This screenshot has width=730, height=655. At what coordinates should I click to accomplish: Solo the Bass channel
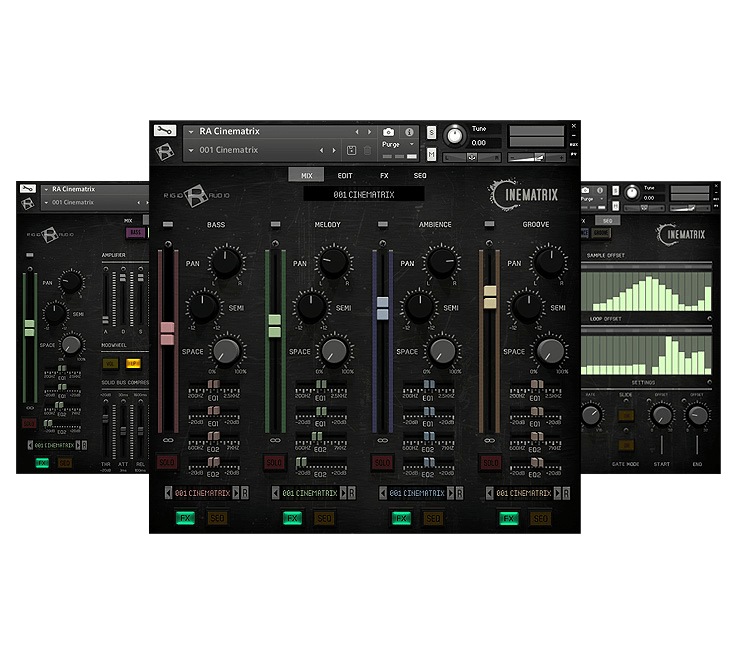tap(167, 463)
